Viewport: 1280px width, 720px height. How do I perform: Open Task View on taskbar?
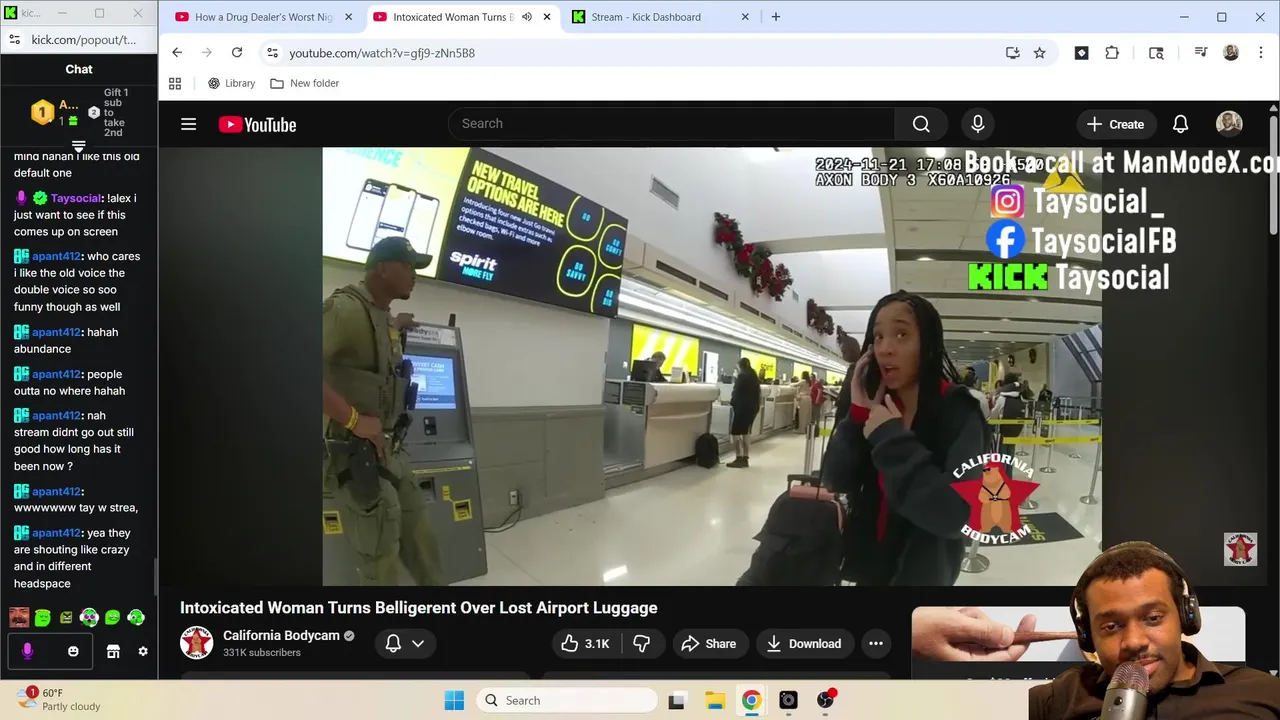[x=677, y=700]
